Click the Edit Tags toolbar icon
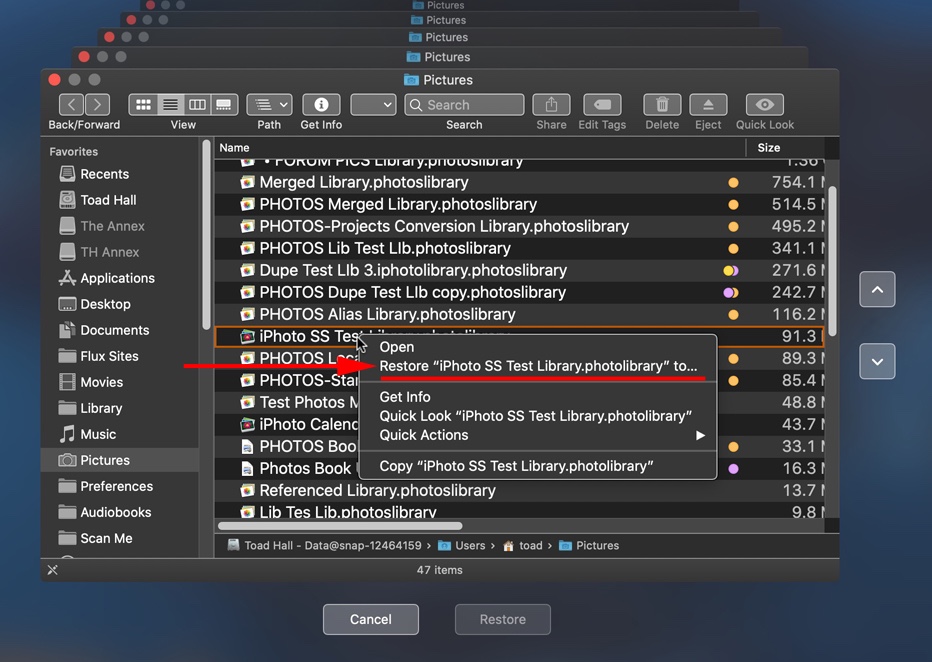Screen dimensions: 932x662 pos(602,105)
